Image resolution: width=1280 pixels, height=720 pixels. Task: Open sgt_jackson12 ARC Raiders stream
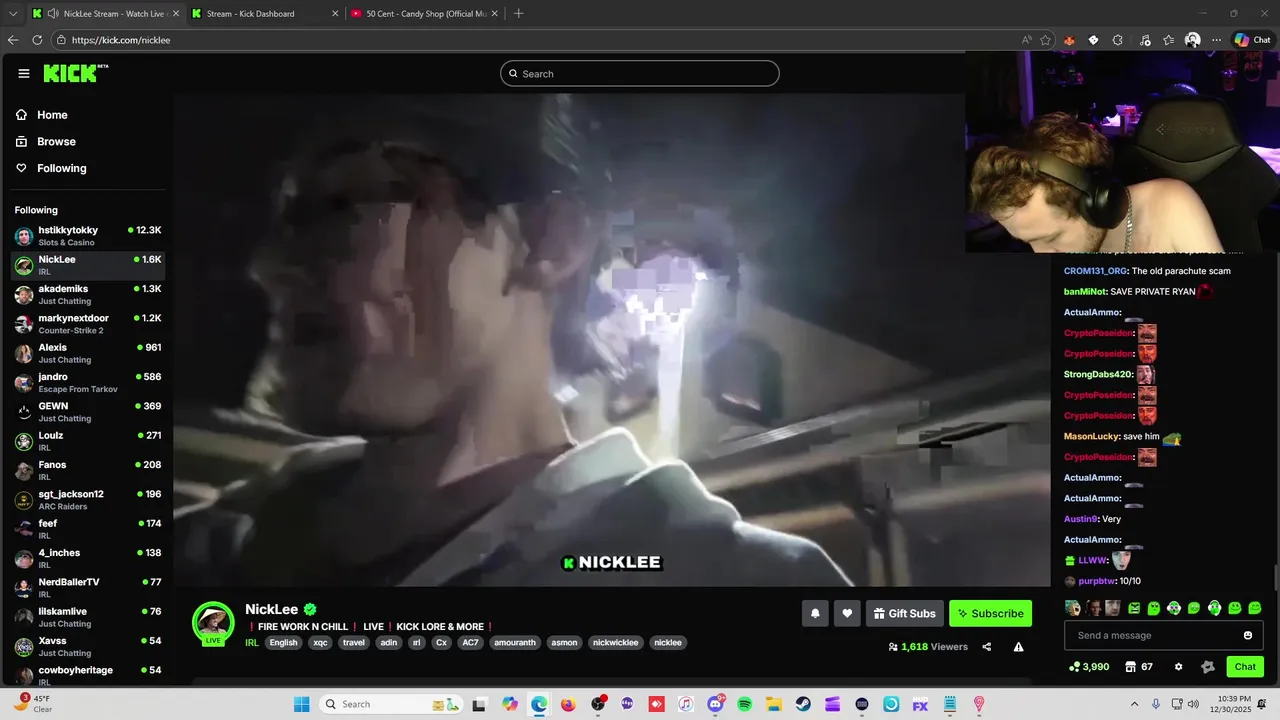tap(88, 500)
